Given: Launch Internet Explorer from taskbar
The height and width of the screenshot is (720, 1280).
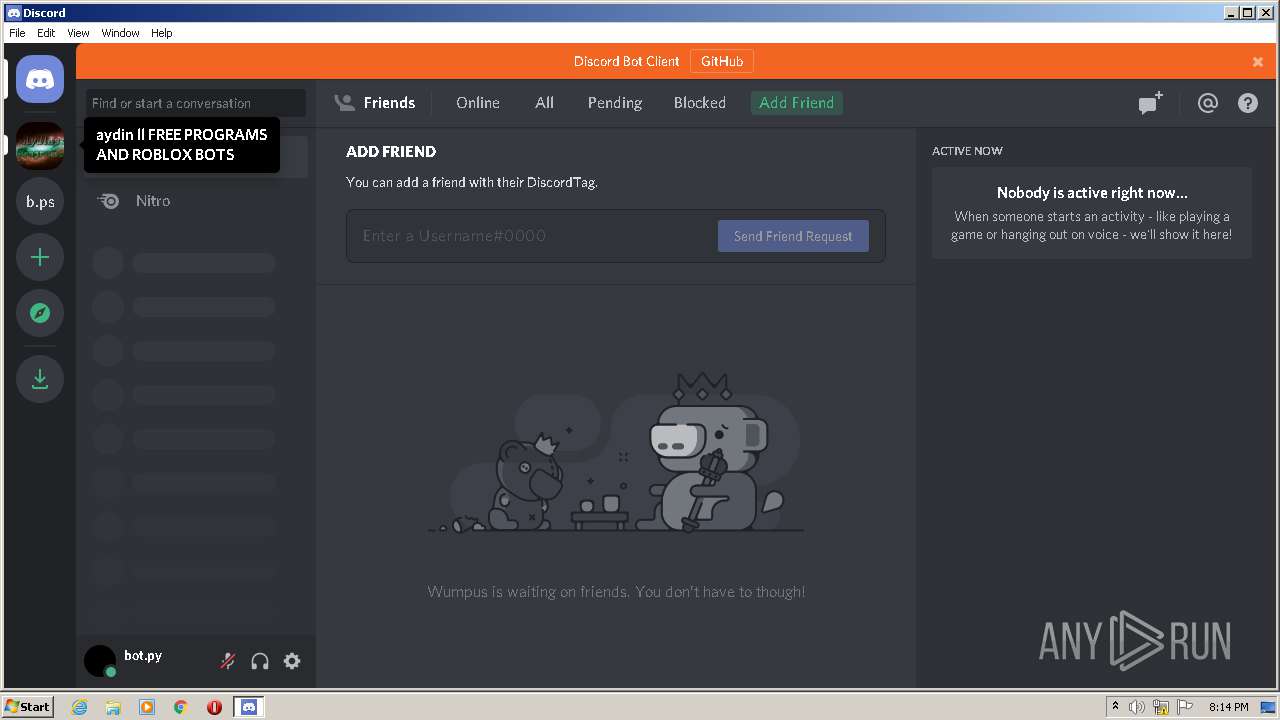Looking at the screenshot, I should tap(80, 707).
